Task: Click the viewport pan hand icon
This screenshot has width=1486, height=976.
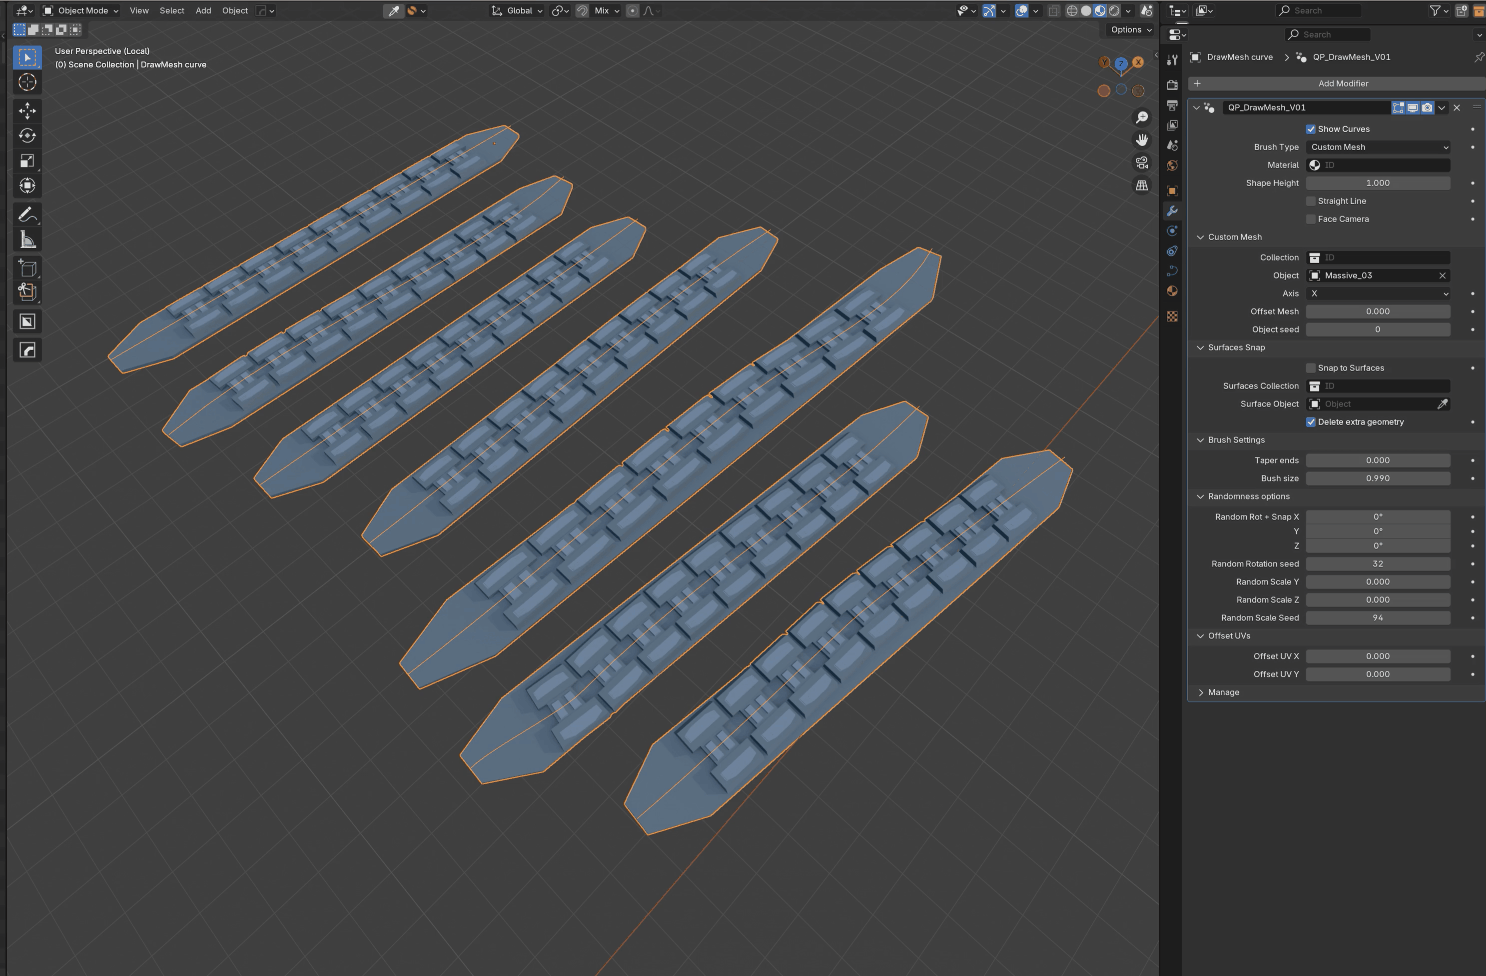Action: [x=1142, y=140]
